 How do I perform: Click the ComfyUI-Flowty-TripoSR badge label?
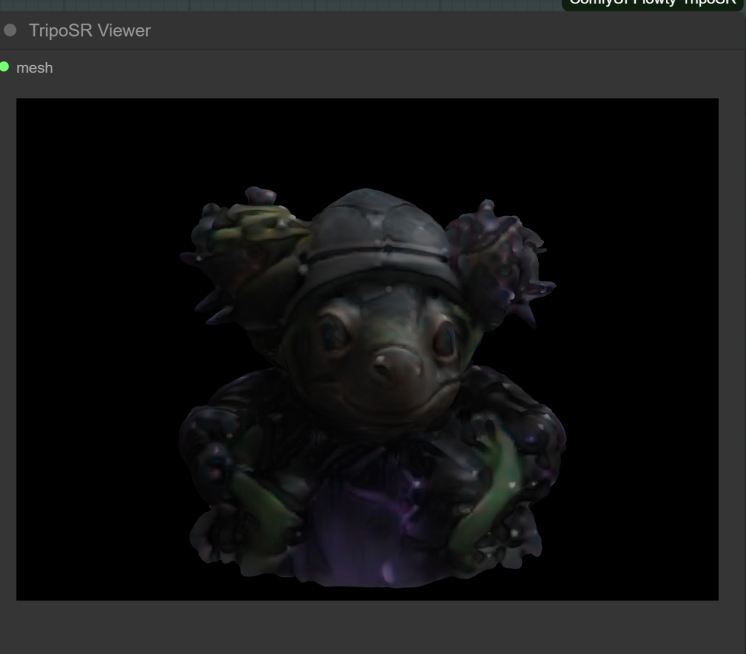(x=652, y=3)
